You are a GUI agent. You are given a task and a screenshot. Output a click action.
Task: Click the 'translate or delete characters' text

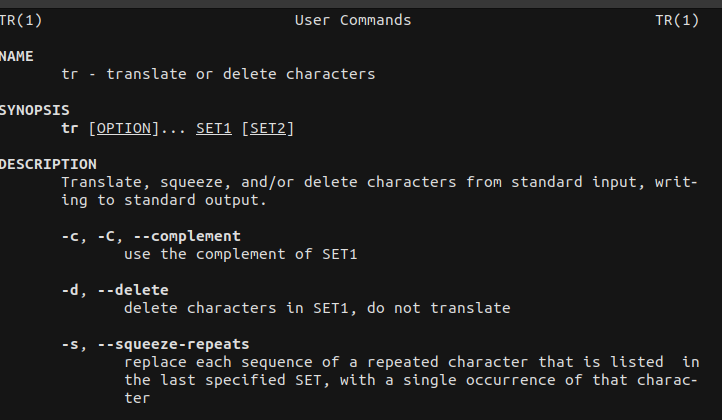(241, 74)
